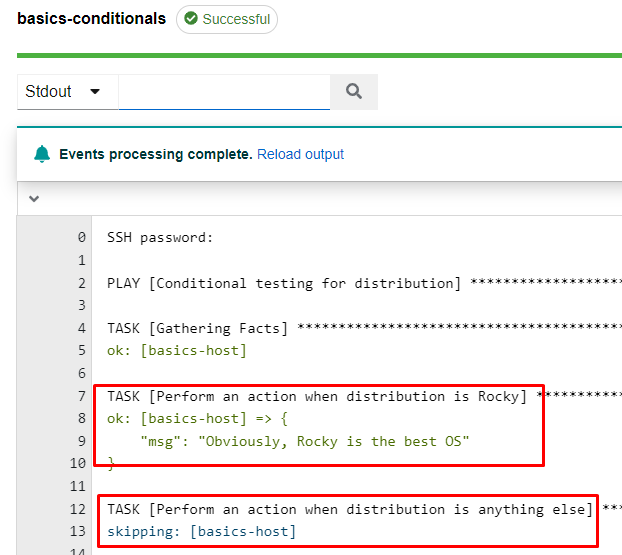The width and height of the screenshot is (622, 555).
Task: Click the 'skipping: [basics-host]' line
Action: (x=202, y=531)
